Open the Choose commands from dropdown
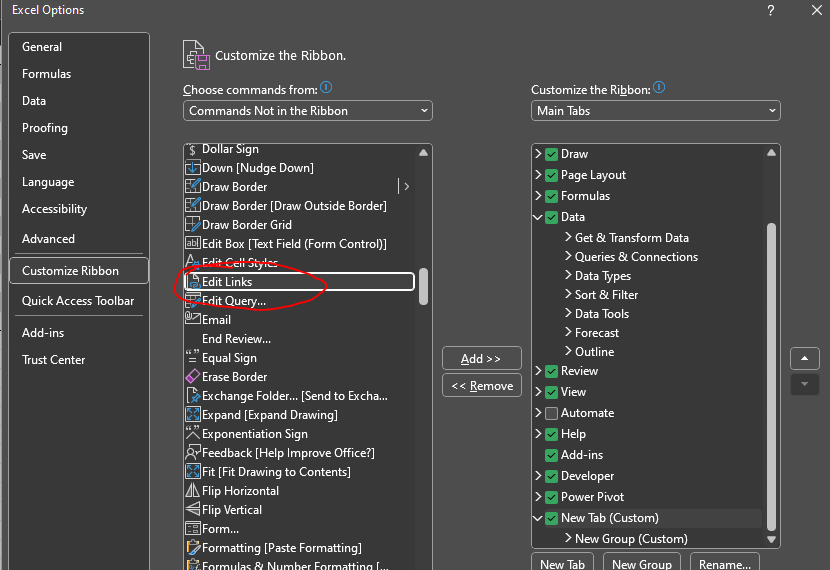 pos(308,111)
